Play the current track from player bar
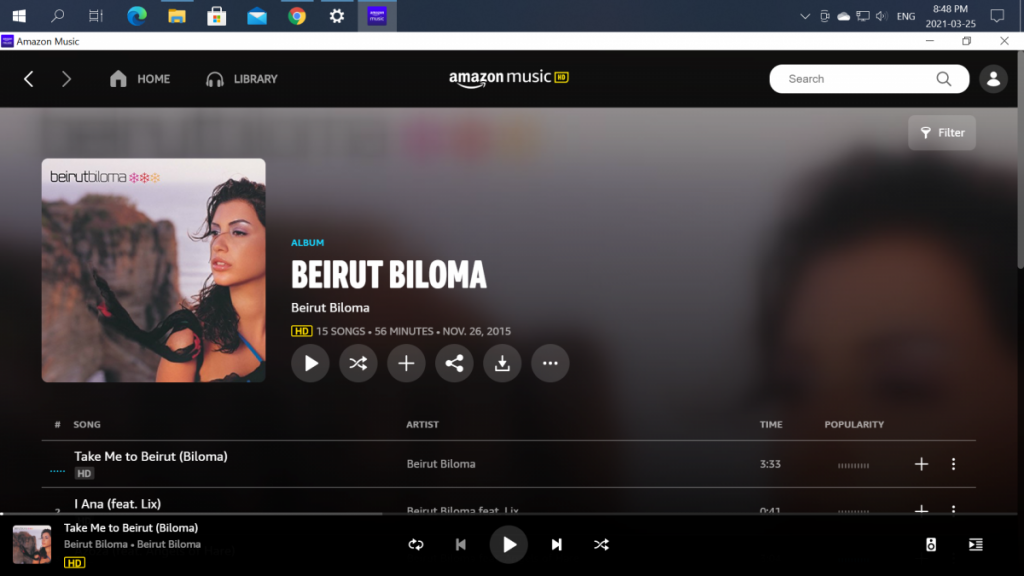 tap(509, 545)
